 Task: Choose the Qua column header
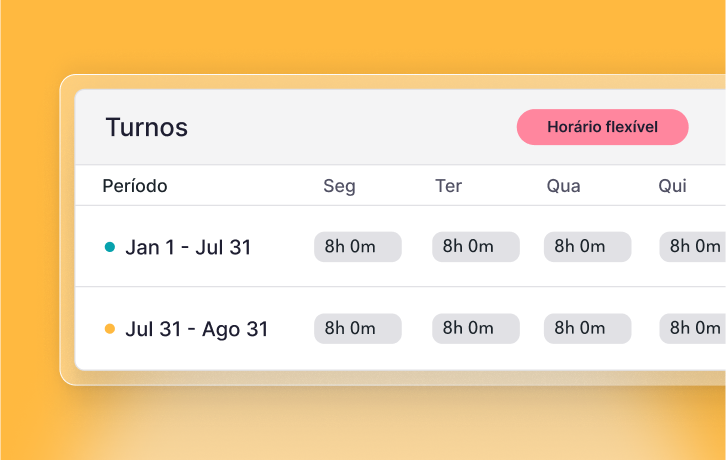pyautogui.click(x=563, y=186)
